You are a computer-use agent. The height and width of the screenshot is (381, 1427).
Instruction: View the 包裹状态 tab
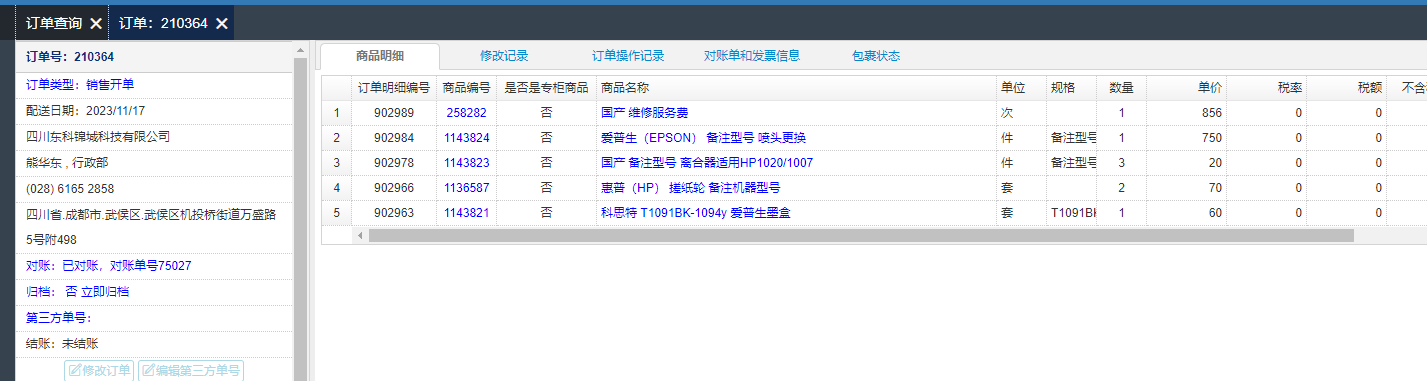[876, 56]
